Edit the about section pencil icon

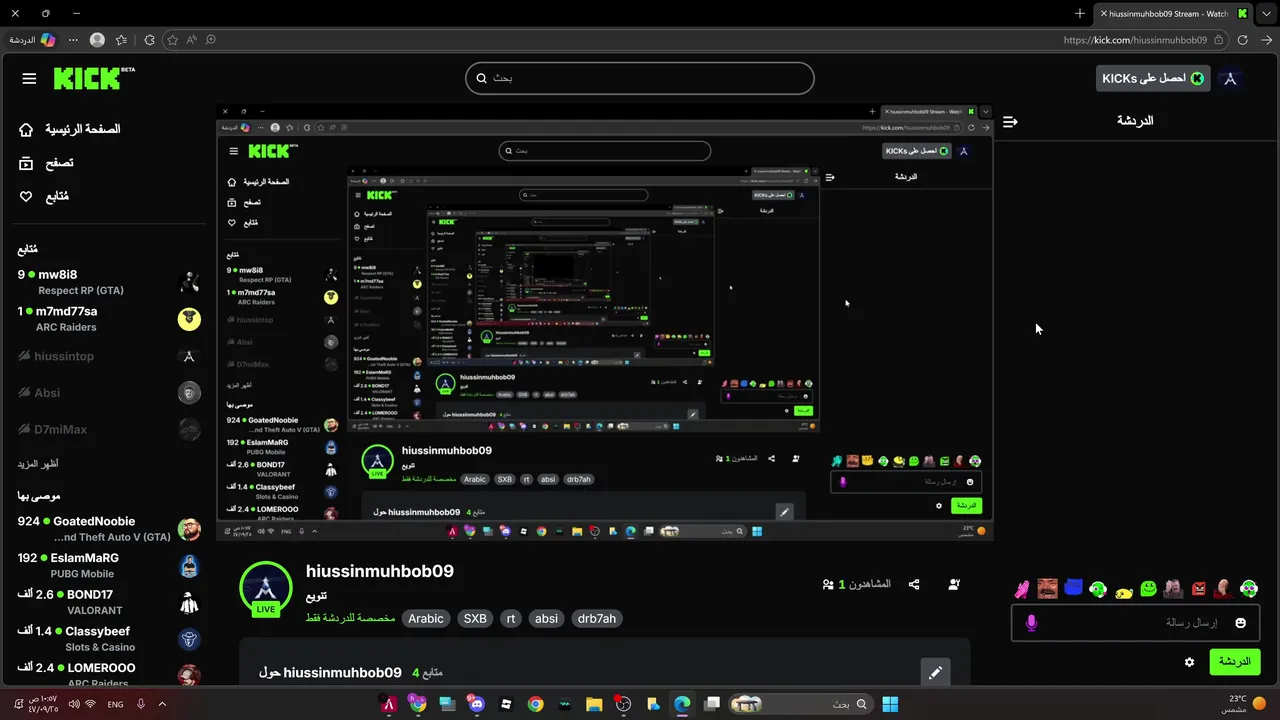[x=935, y=673]
